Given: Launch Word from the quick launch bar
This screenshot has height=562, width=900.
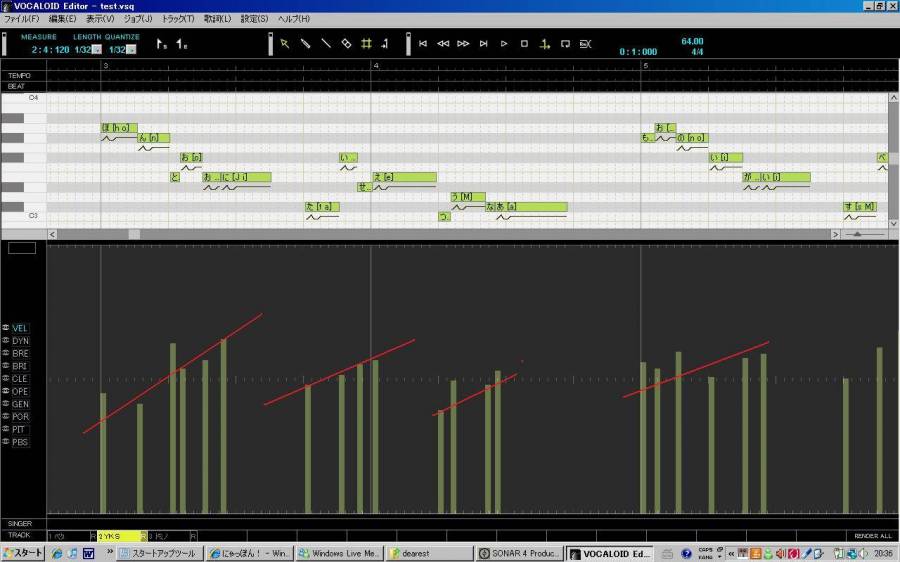Looking at the screenshot, I should [x=88, y=553].
